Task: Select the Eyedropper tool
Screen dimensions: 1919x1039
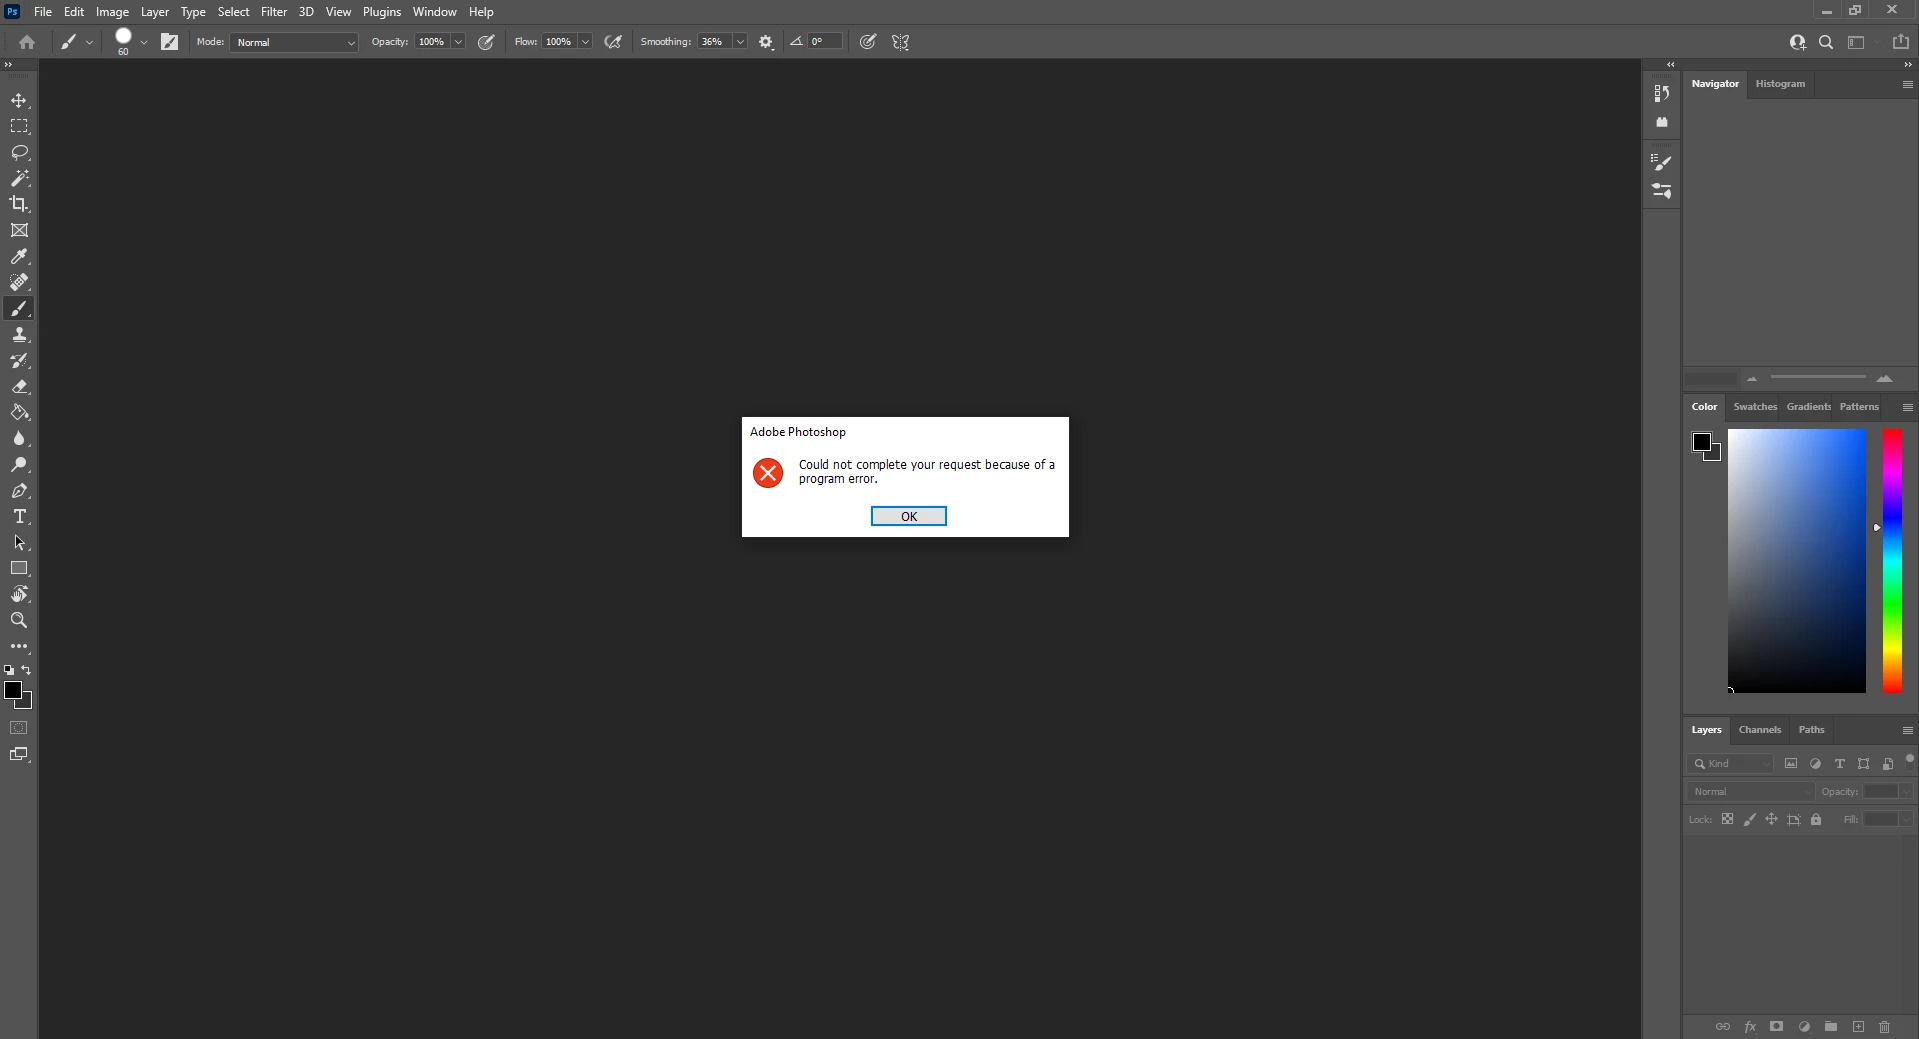Action: [x=19, y=257]
